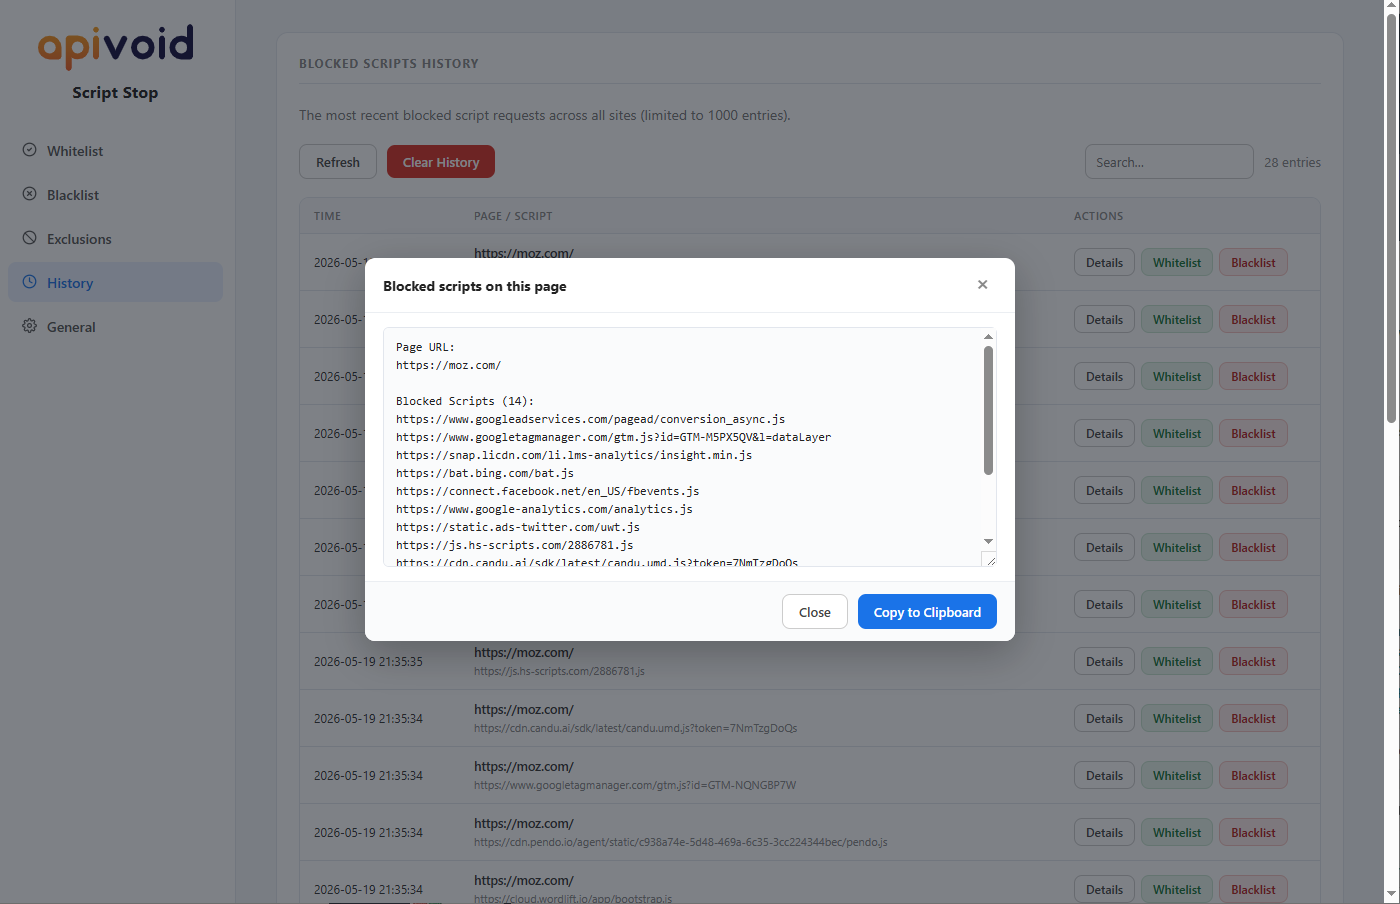This screenshot has width=1400, height=904.
Task: Click the "Blocked scripts on this page" title
Action: tap(475, 286)
